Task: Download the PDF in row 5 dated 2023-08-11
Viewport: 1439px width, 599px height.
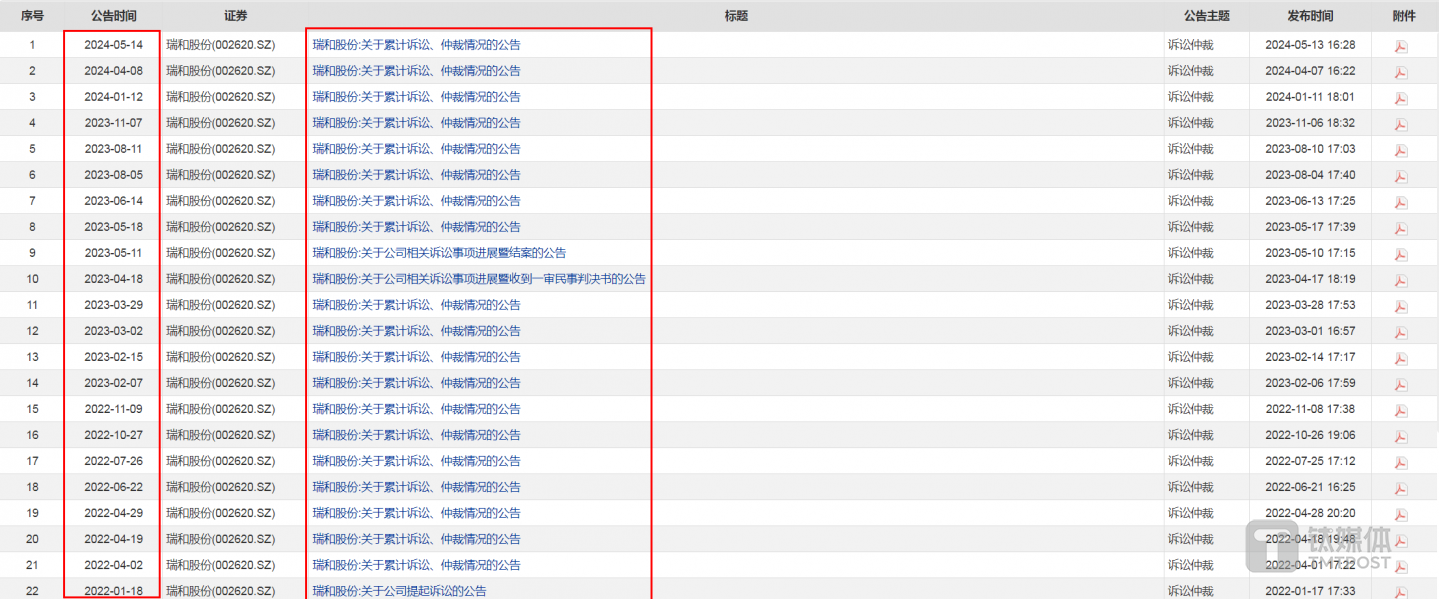Action: (x=1401, y=150)
